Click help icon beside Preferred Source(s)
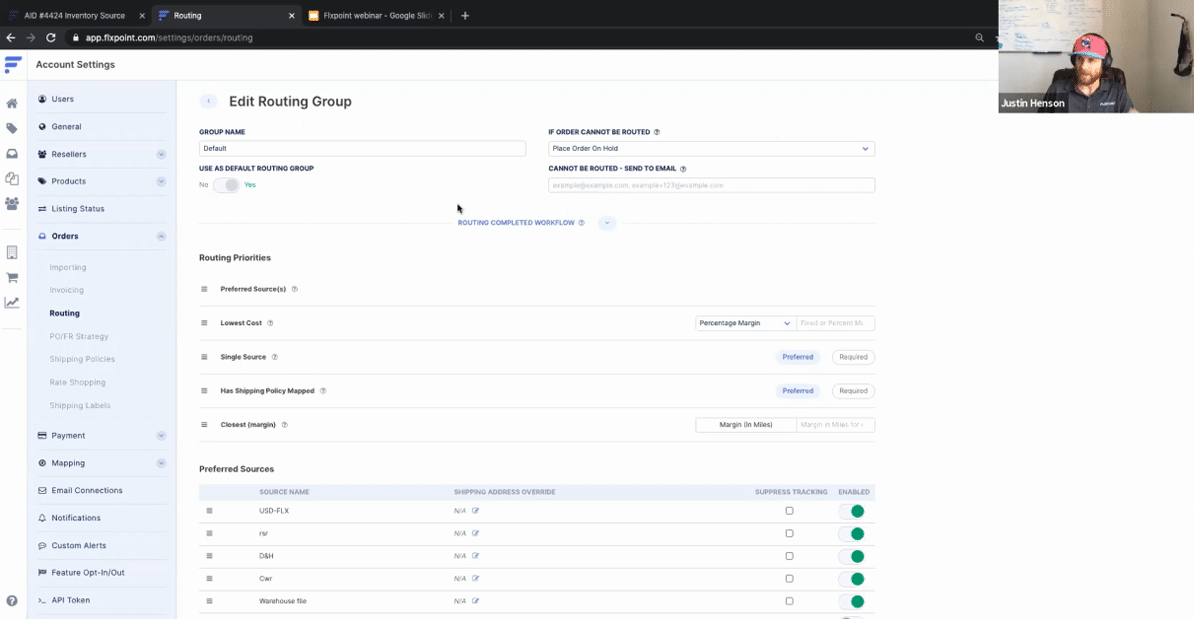The image size is (1194, 619). point(295,289)
